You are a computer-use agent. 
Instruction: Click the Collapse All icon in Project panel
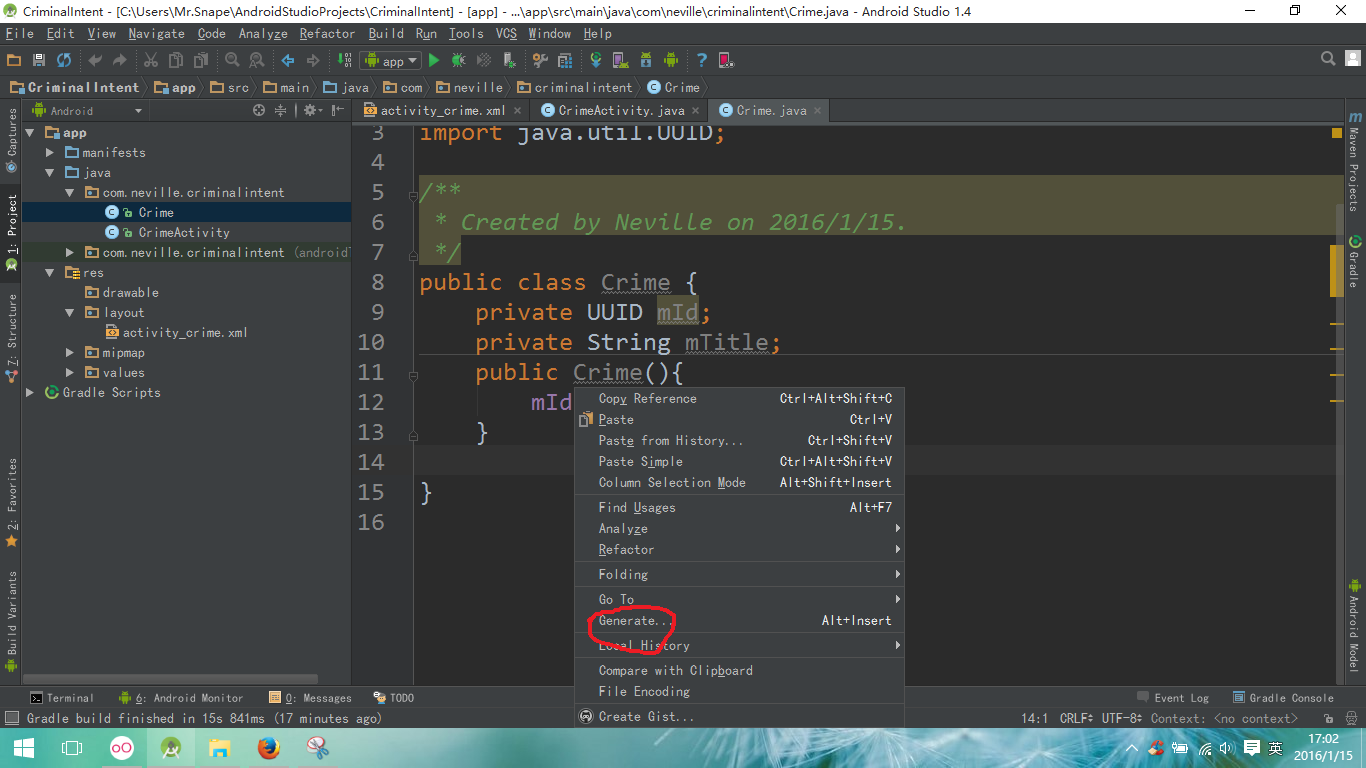click(281, 111)
